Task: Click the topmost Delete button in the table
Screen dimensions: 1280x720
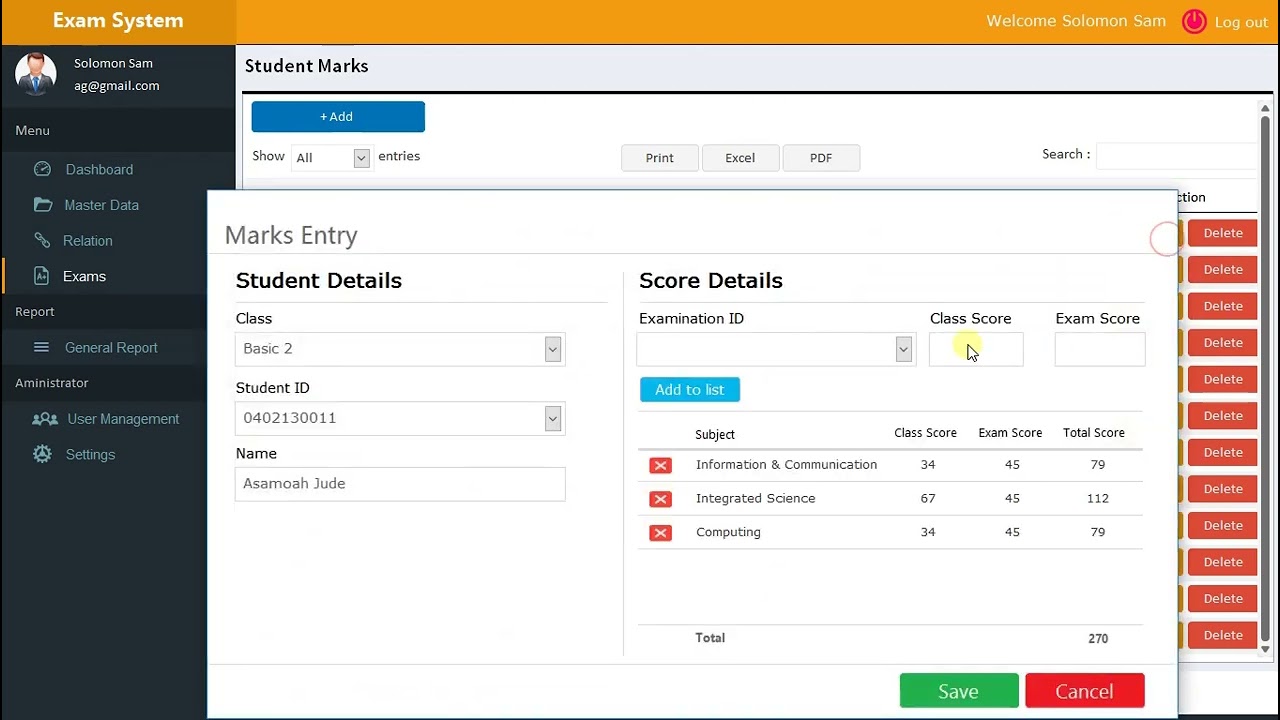Action: 1223,233
